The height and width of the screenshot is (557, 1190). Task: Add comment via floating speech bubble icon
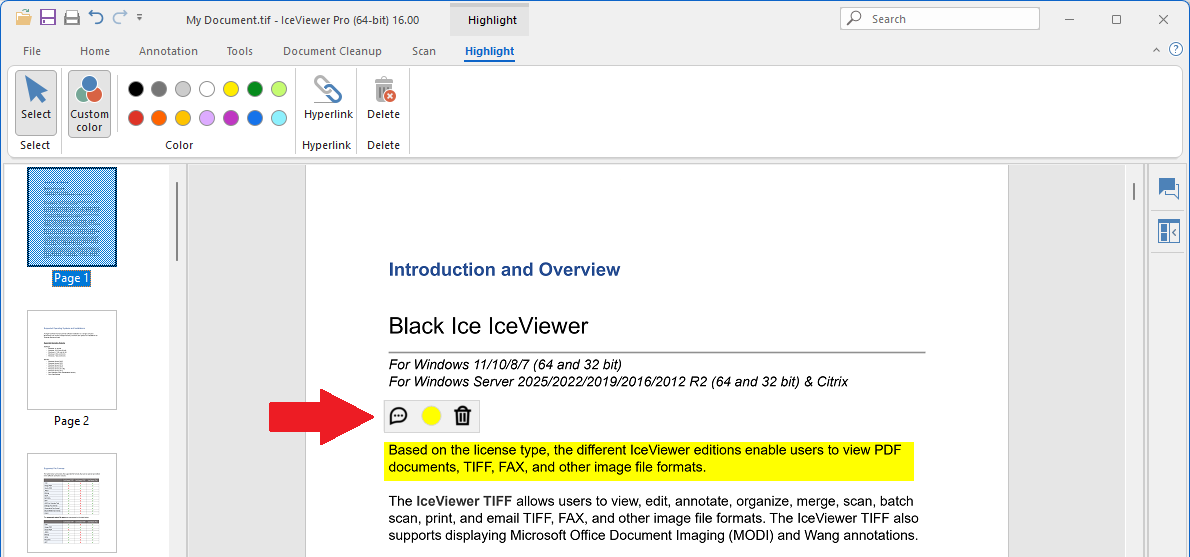click(398, 415)
